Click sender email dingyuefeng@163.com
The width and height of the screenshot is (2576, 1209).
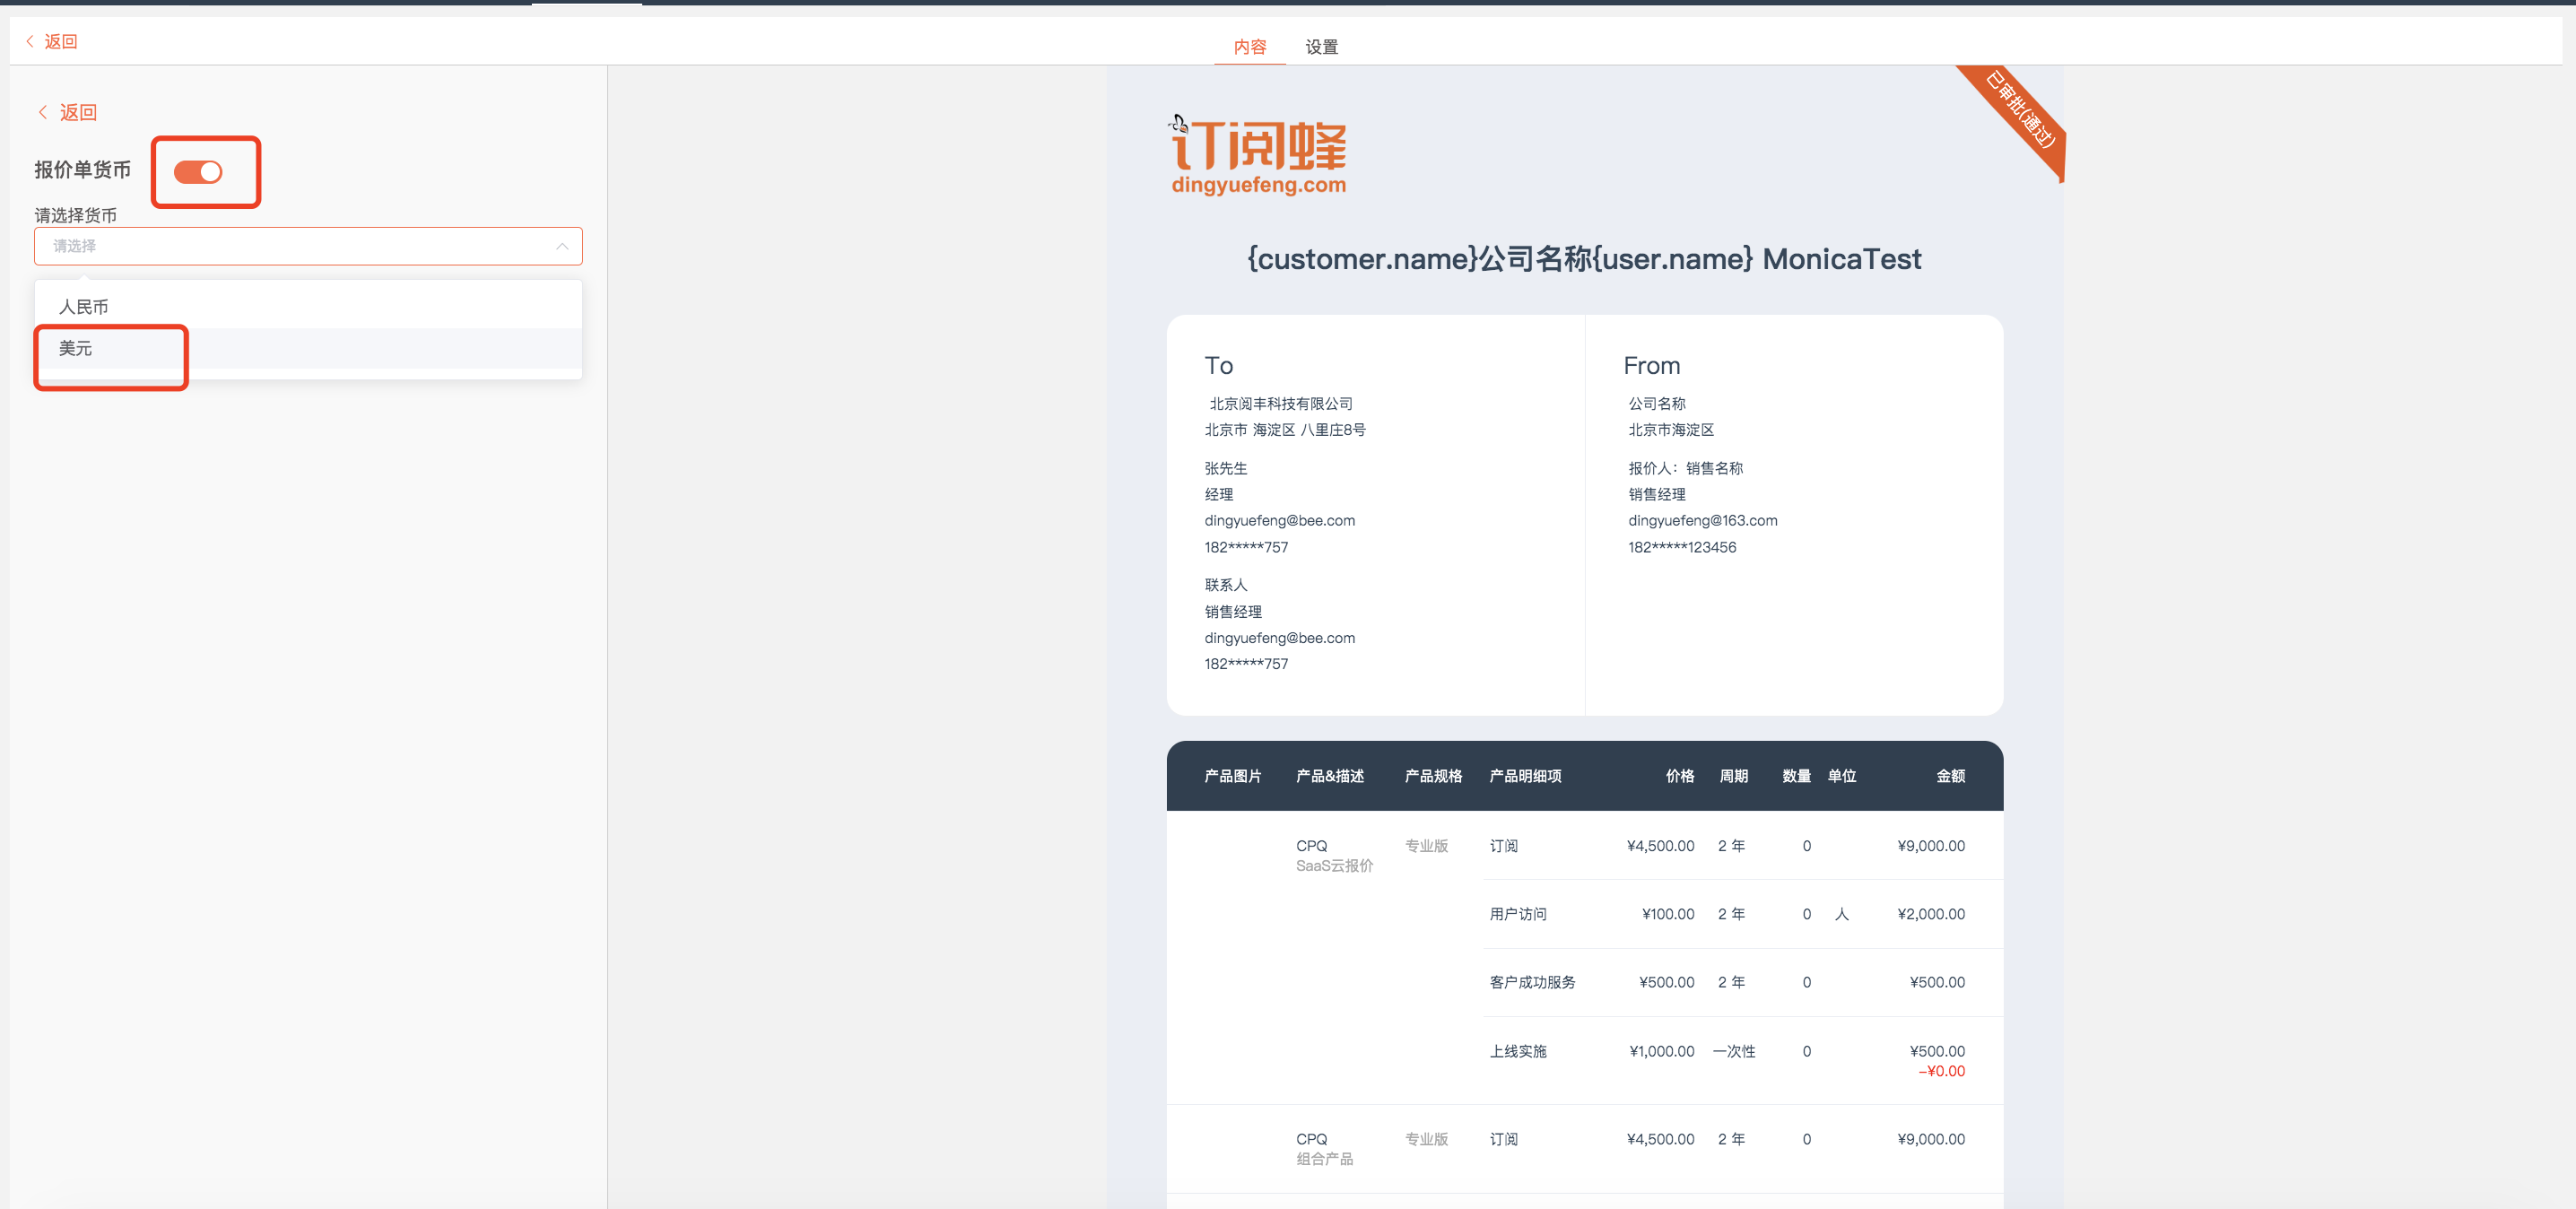pos(1702,520)
